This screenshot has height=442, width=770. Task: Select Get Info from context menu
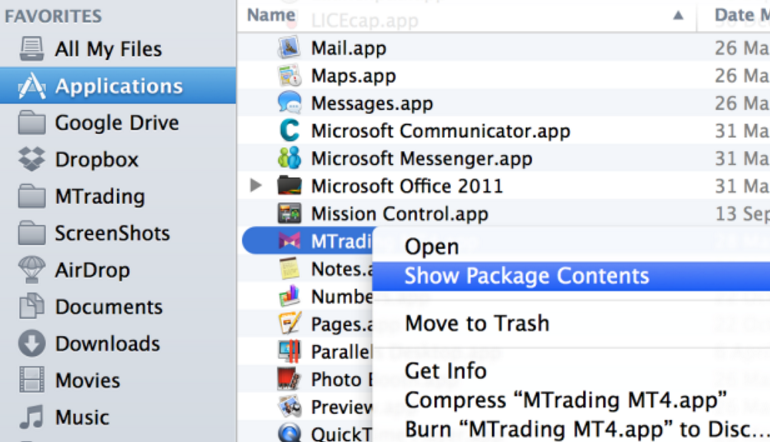[x=445, y=371]
